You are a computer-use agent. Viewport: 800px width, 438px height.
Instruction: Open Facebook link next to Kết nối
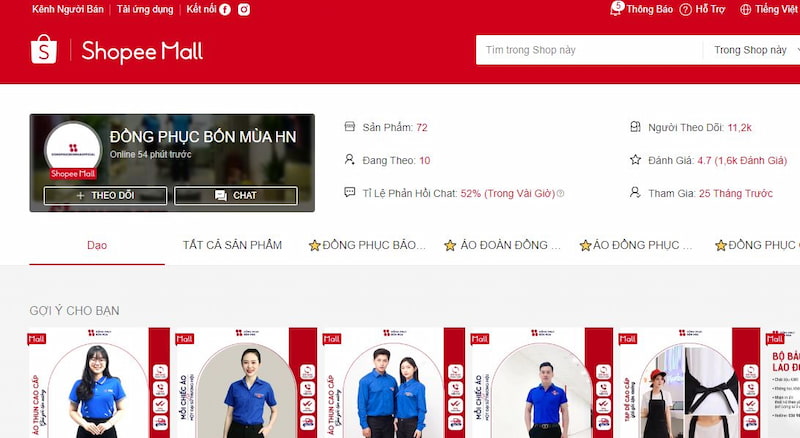[224, 10]
